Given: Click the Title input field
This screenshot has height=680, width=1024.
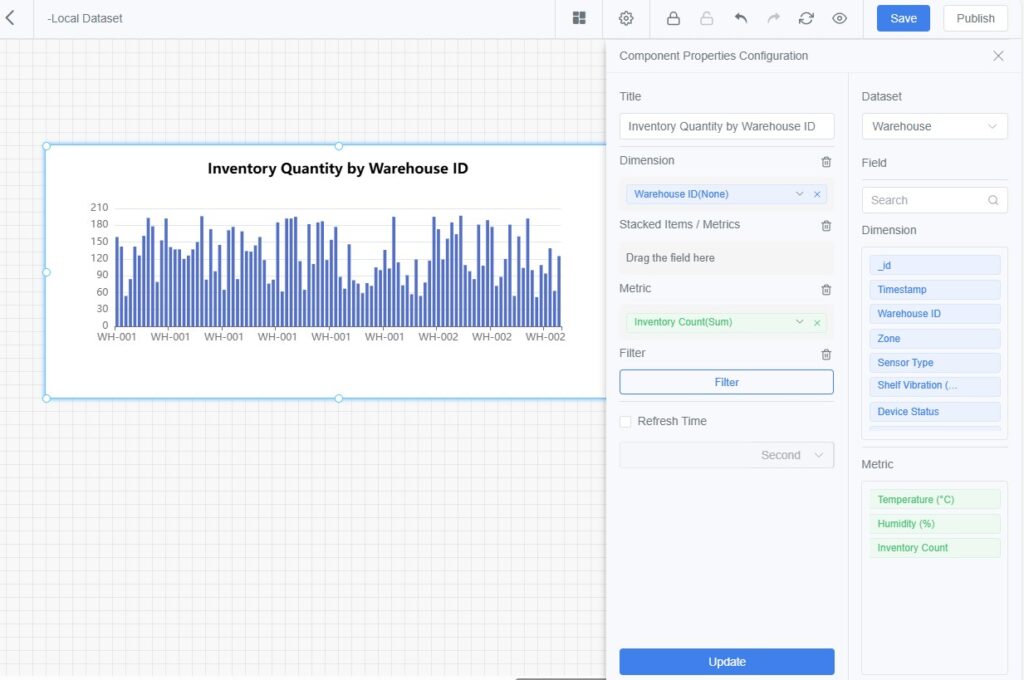Looking at the screenshot, I should (x=726, y=126).
